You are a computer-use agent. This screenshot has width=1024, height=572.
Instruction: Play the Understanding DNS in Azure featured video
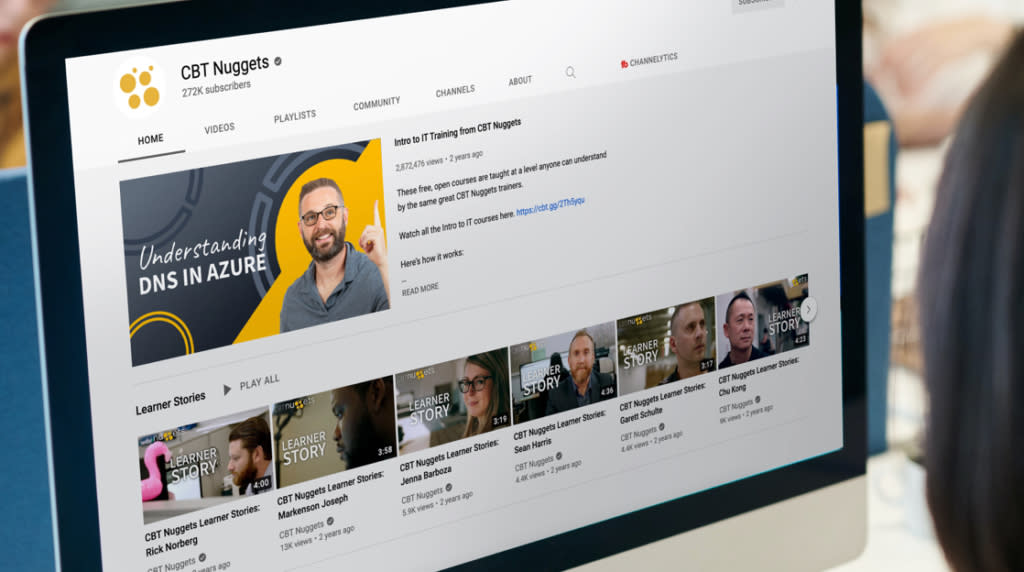pos(257,252)
